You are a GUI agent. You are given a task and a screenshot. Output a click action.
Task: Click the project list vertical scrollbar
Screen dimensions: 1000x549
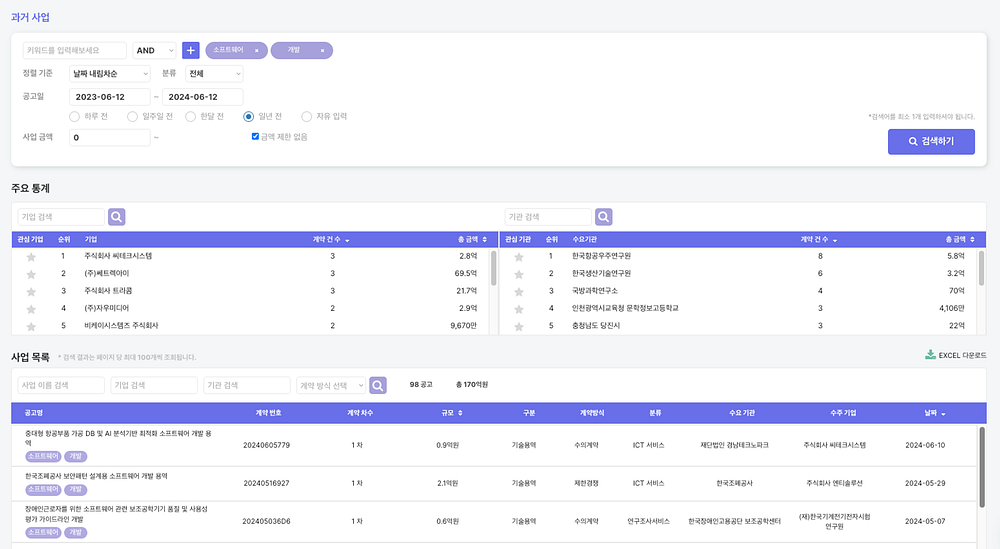[982, 467]
